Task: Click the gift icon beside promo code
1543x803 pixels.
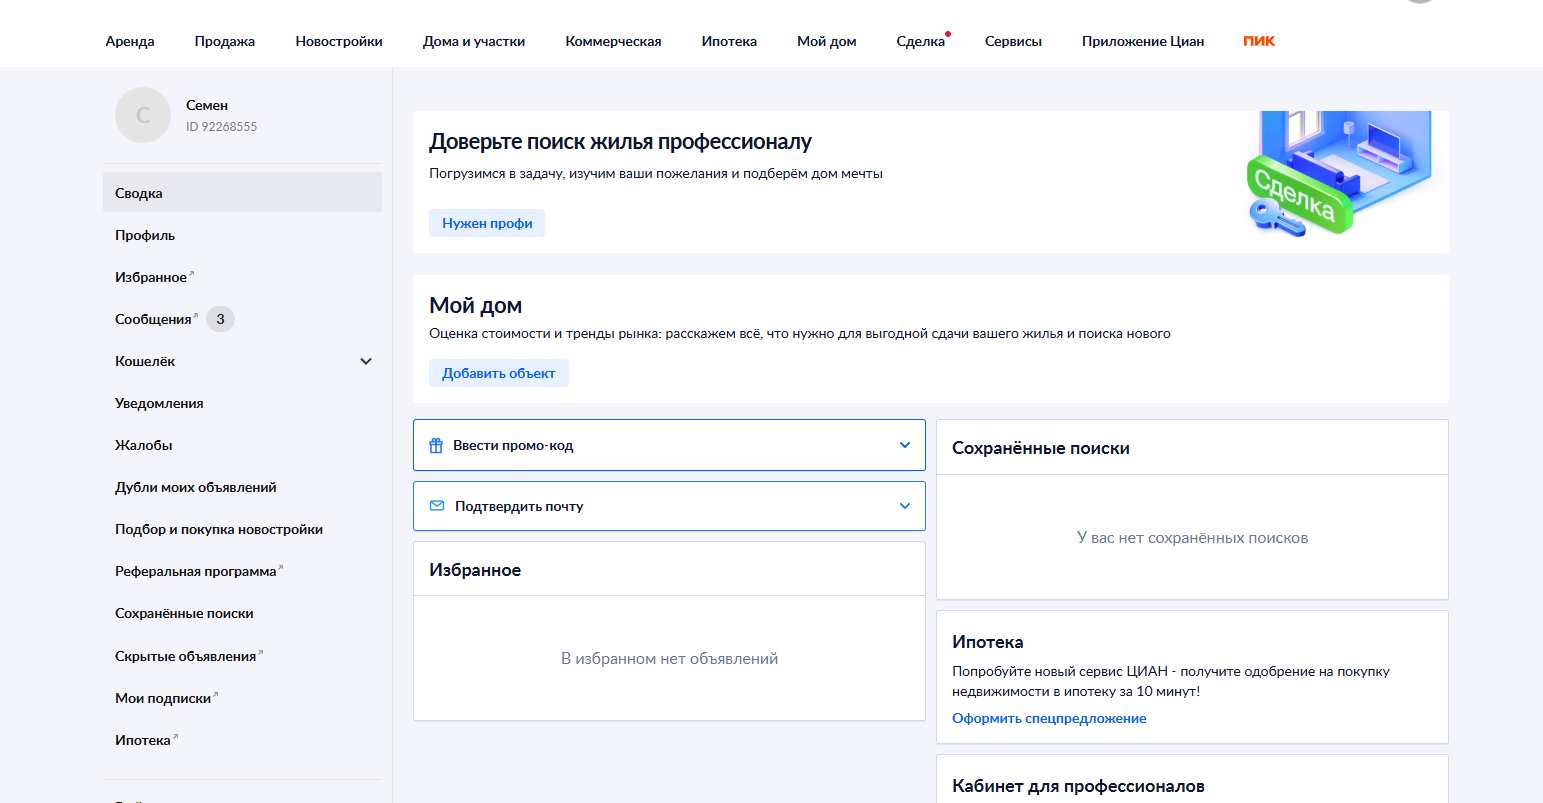Action: tap(436, 446)
